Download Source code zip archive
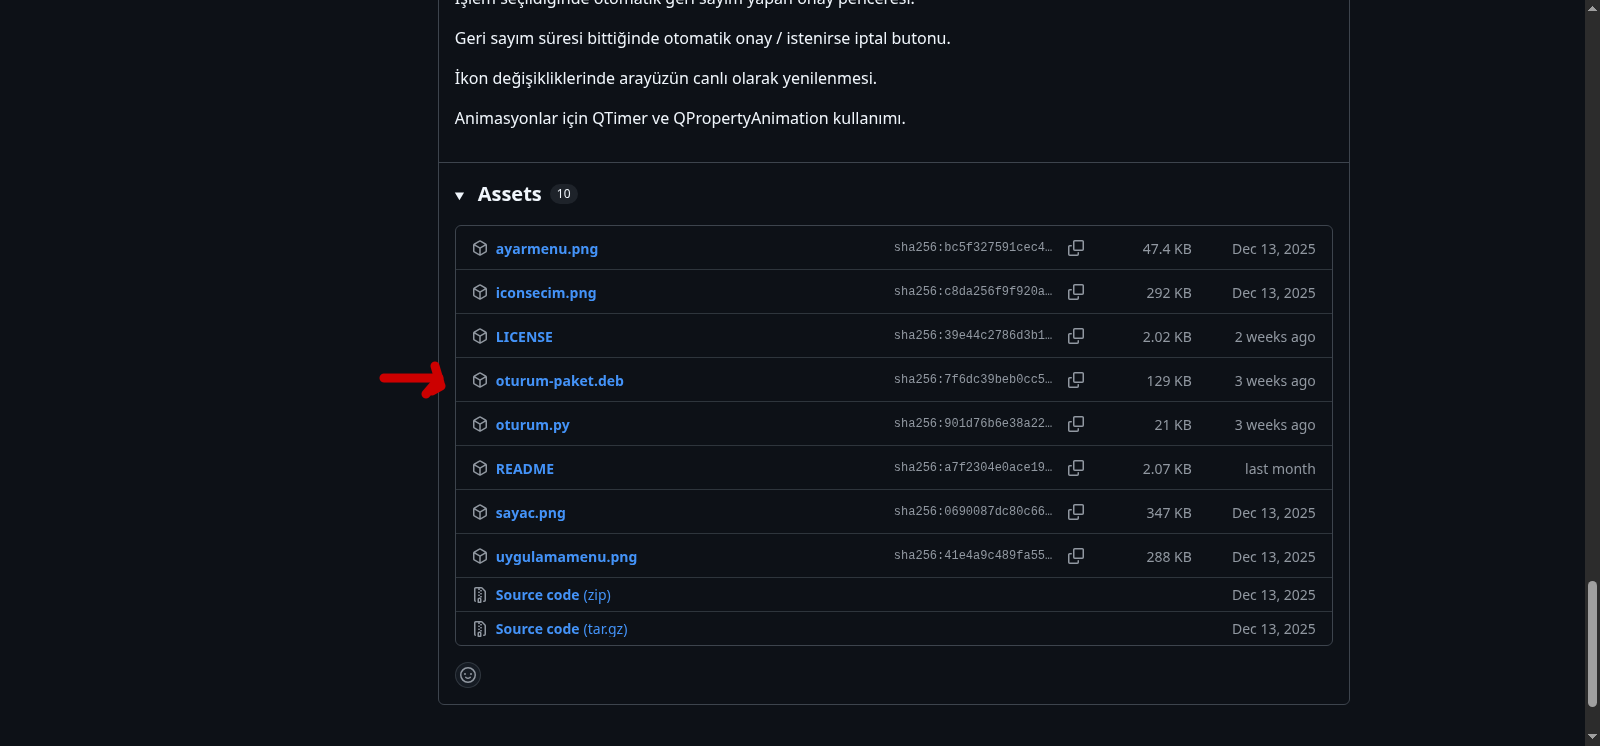 [552, 595]
